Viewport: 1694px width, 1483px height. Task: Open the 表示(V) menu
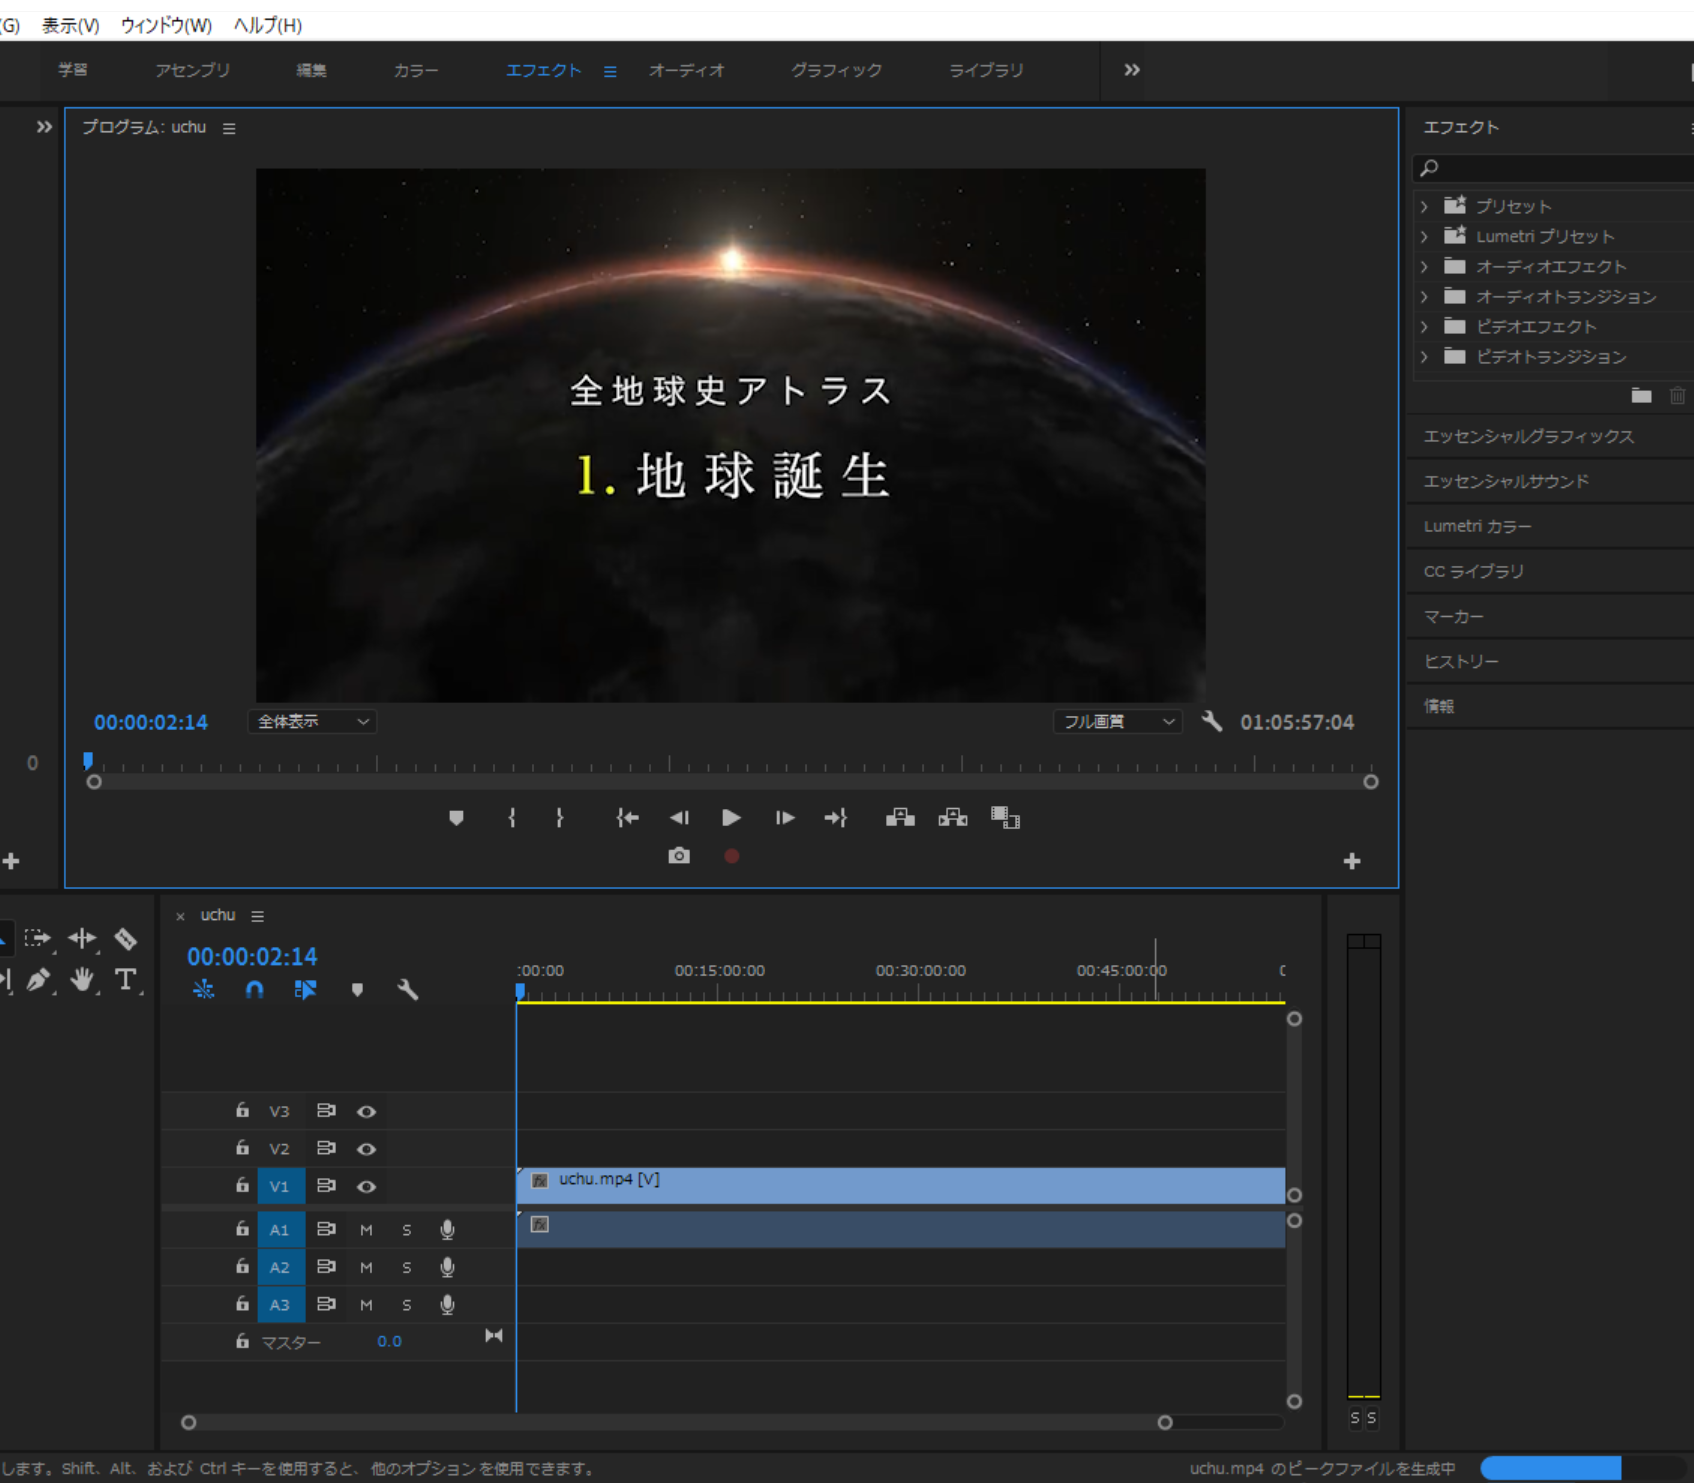(x=70, y=25)
